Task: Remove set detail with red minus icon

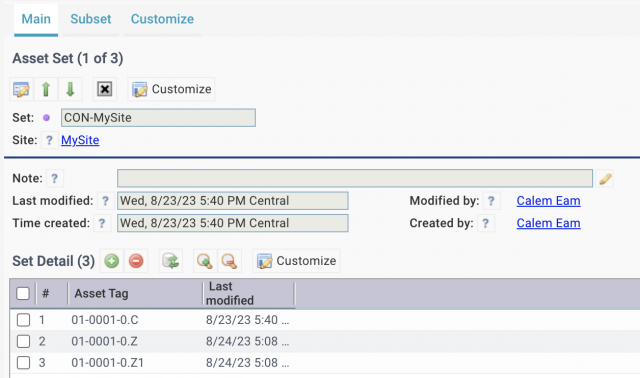Action: click(x=136, y=261)
